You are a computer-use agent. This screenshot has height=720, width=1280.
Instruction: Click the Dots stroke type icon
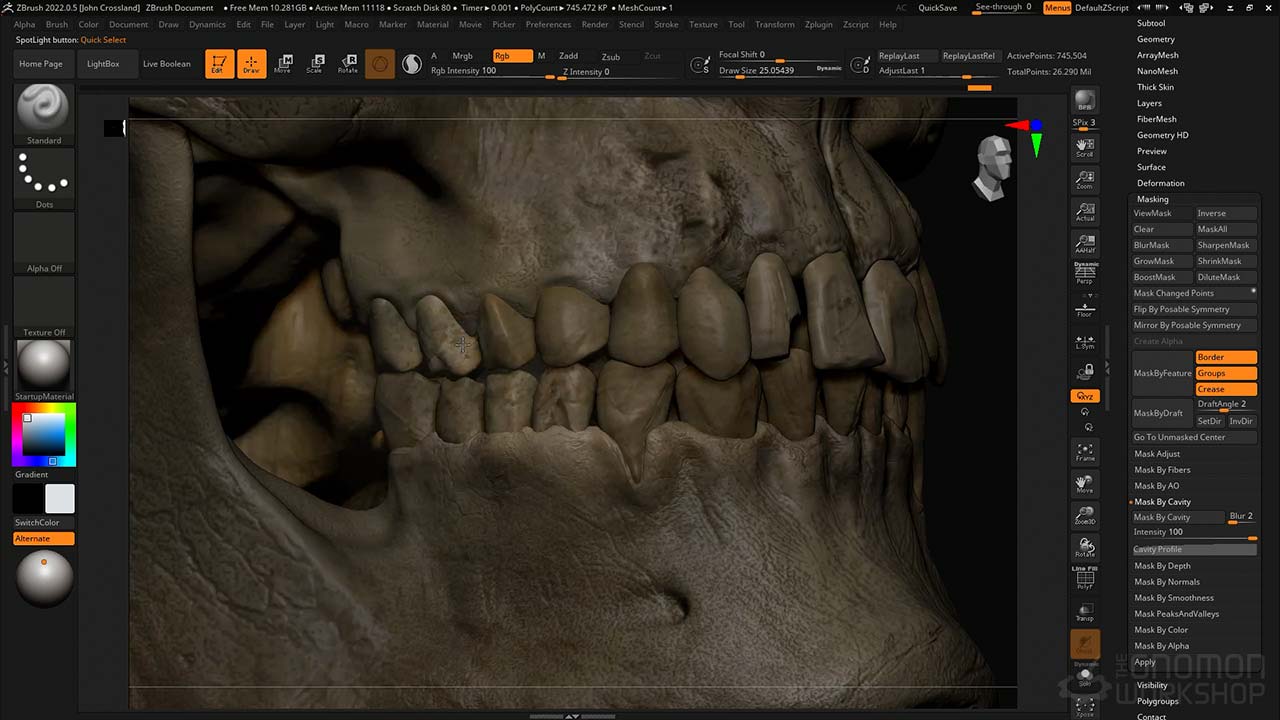tap(43, 175)
